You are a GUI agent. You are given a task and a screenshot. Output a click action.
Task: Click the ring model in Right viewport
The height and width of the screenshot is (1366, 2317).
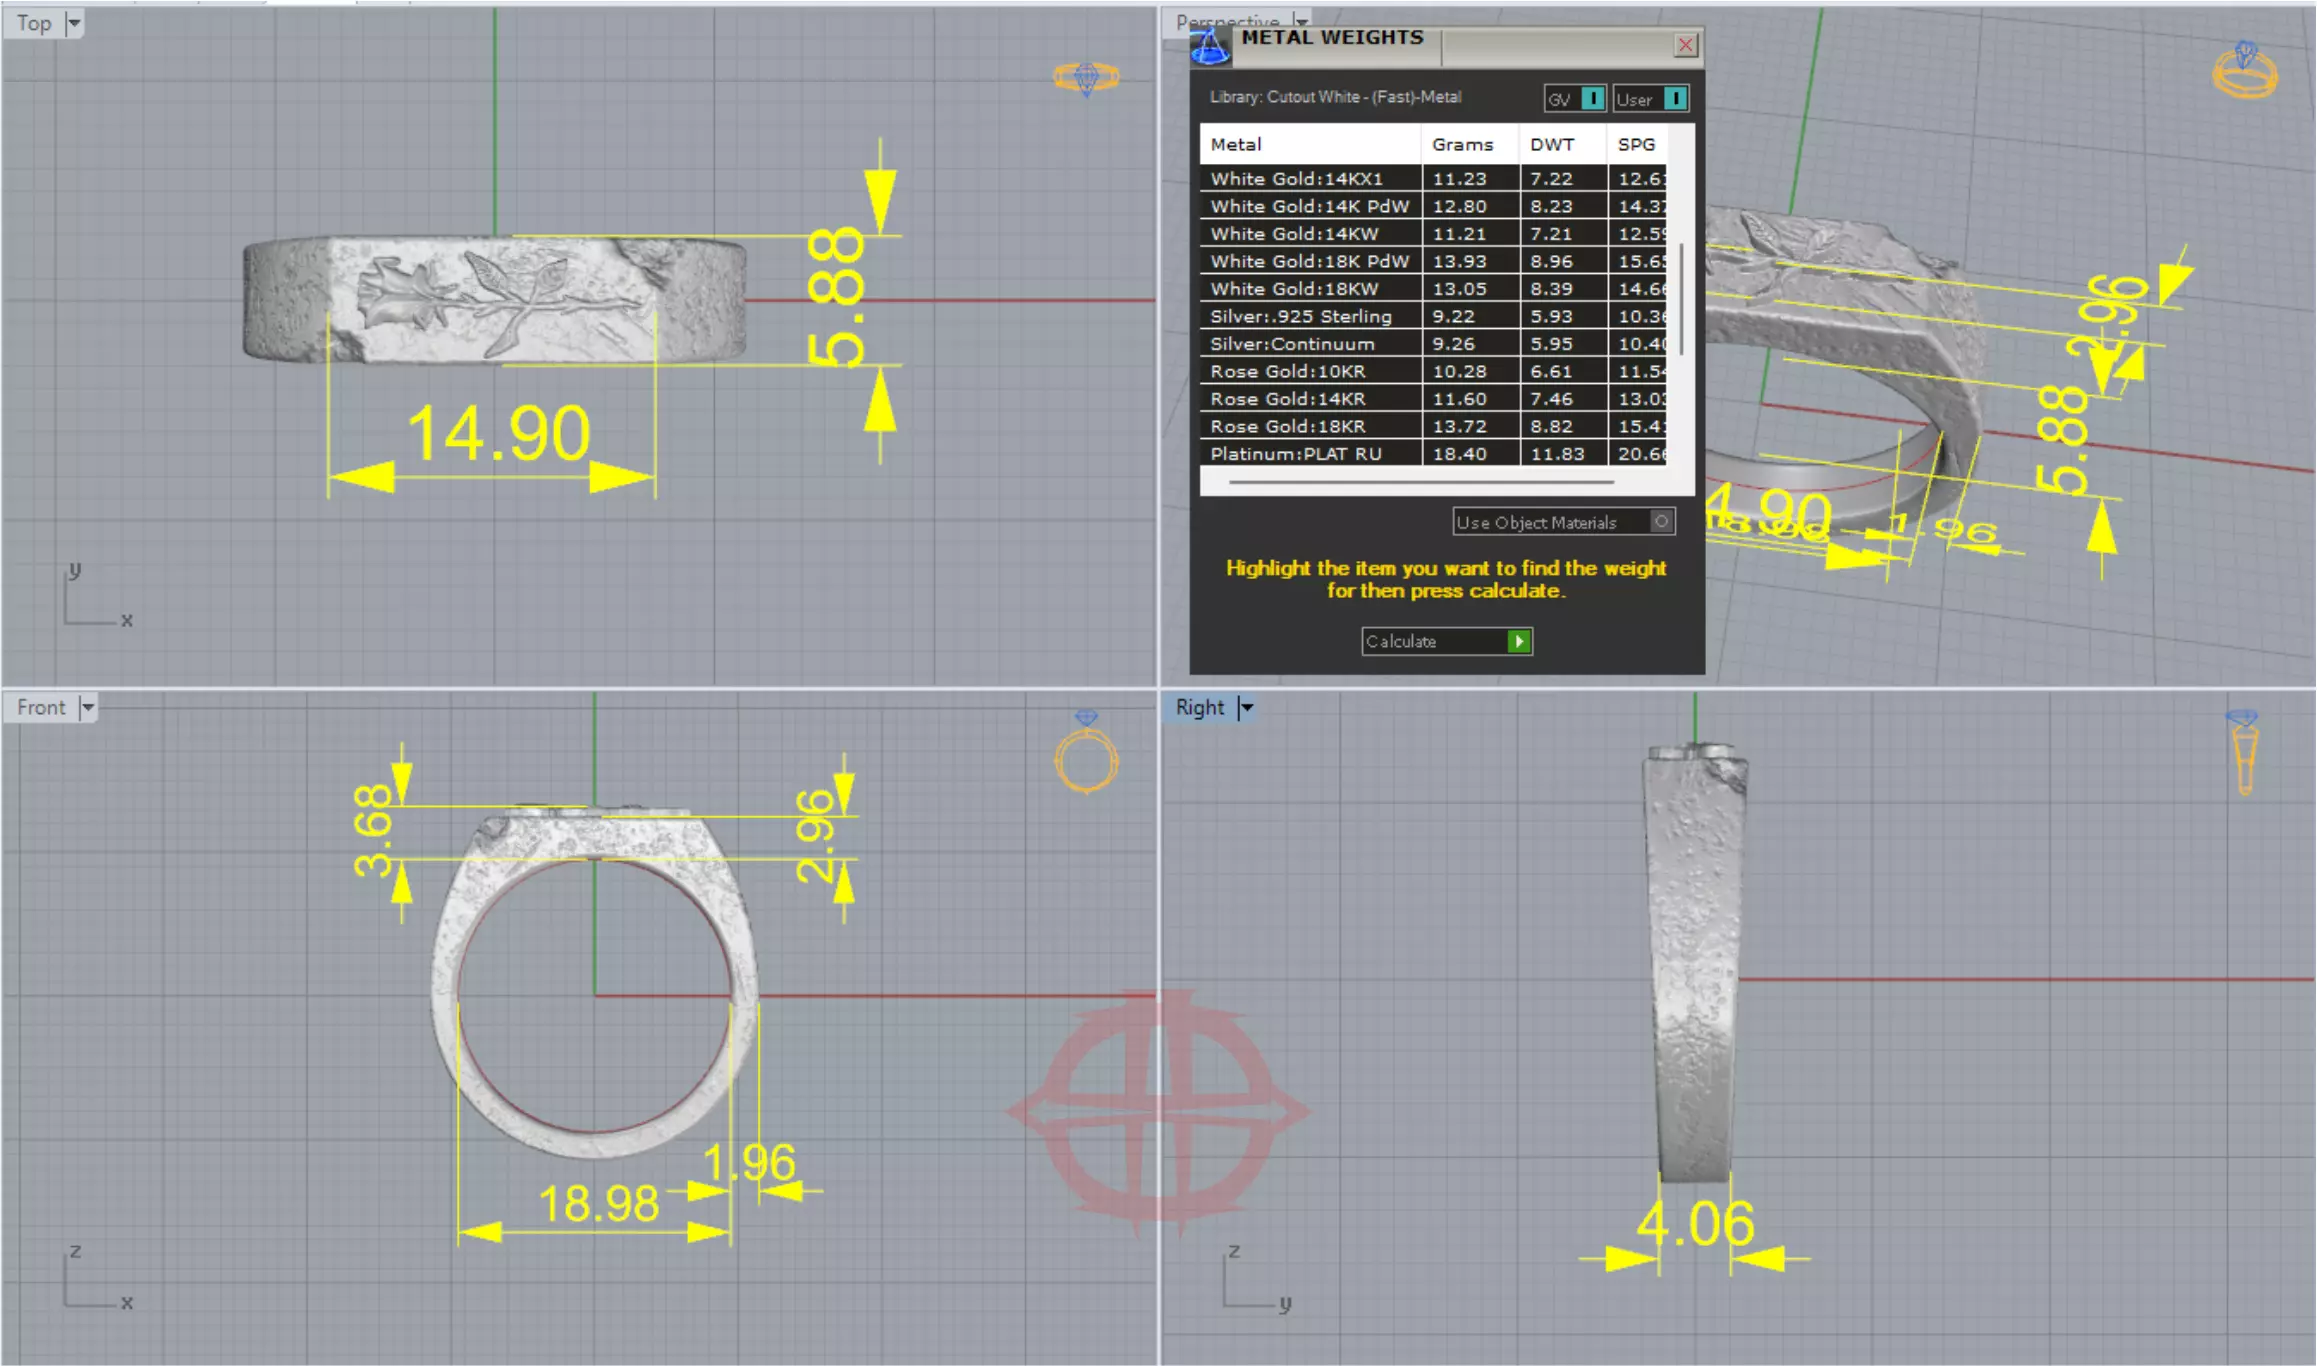1694,962
